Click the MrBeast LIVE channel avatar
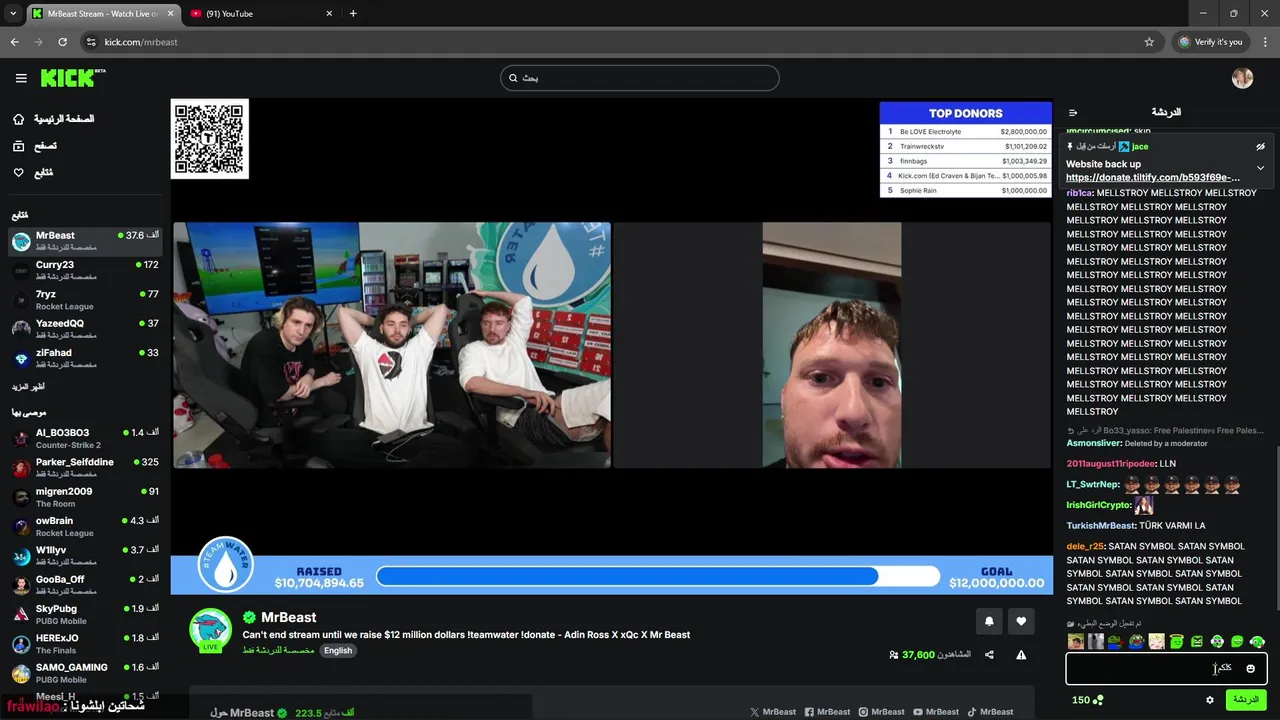1280x720 pixels. point(211,630)
